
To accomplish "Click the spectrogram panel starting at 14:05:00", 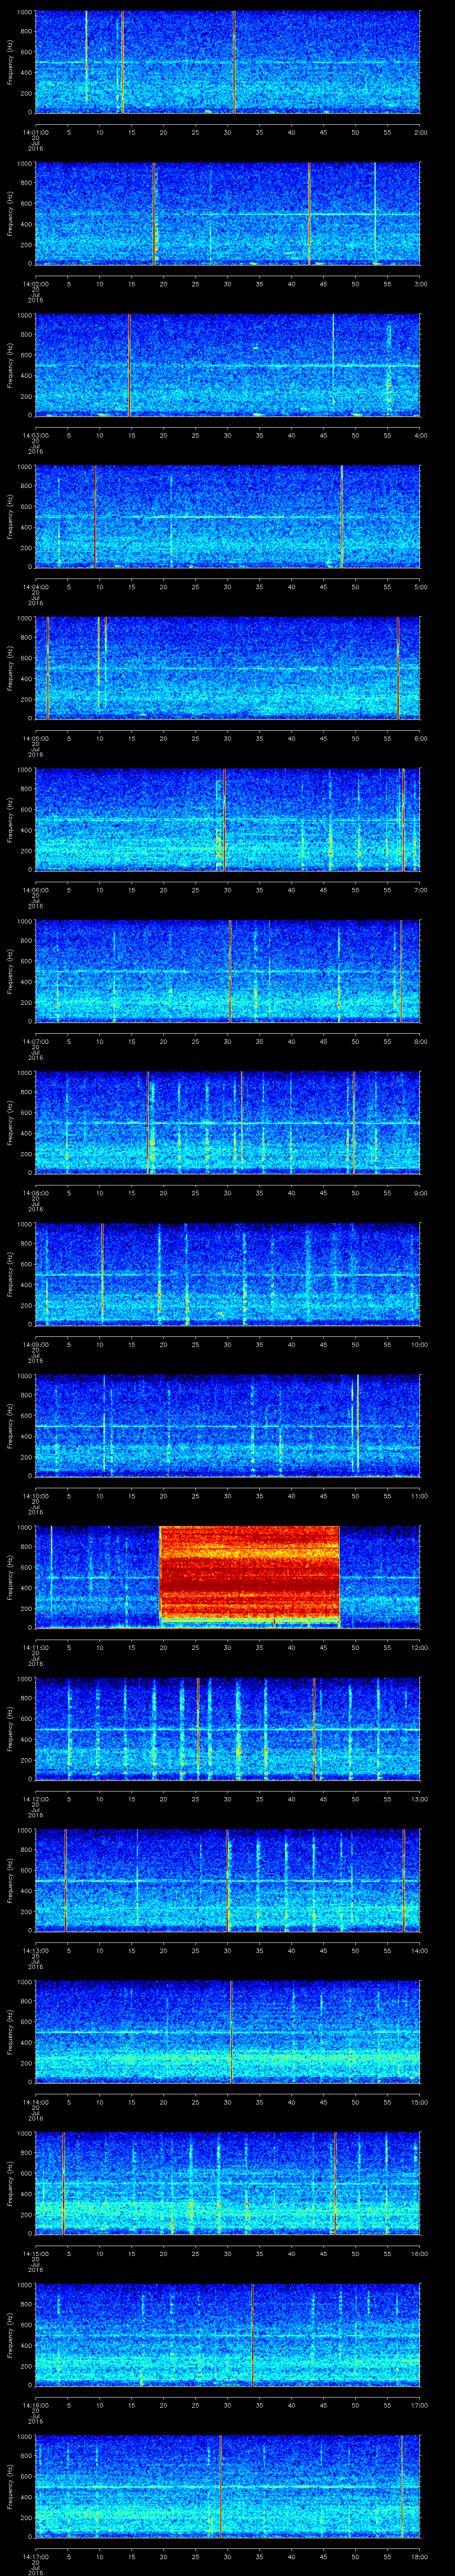I will [x=227, y=669].
